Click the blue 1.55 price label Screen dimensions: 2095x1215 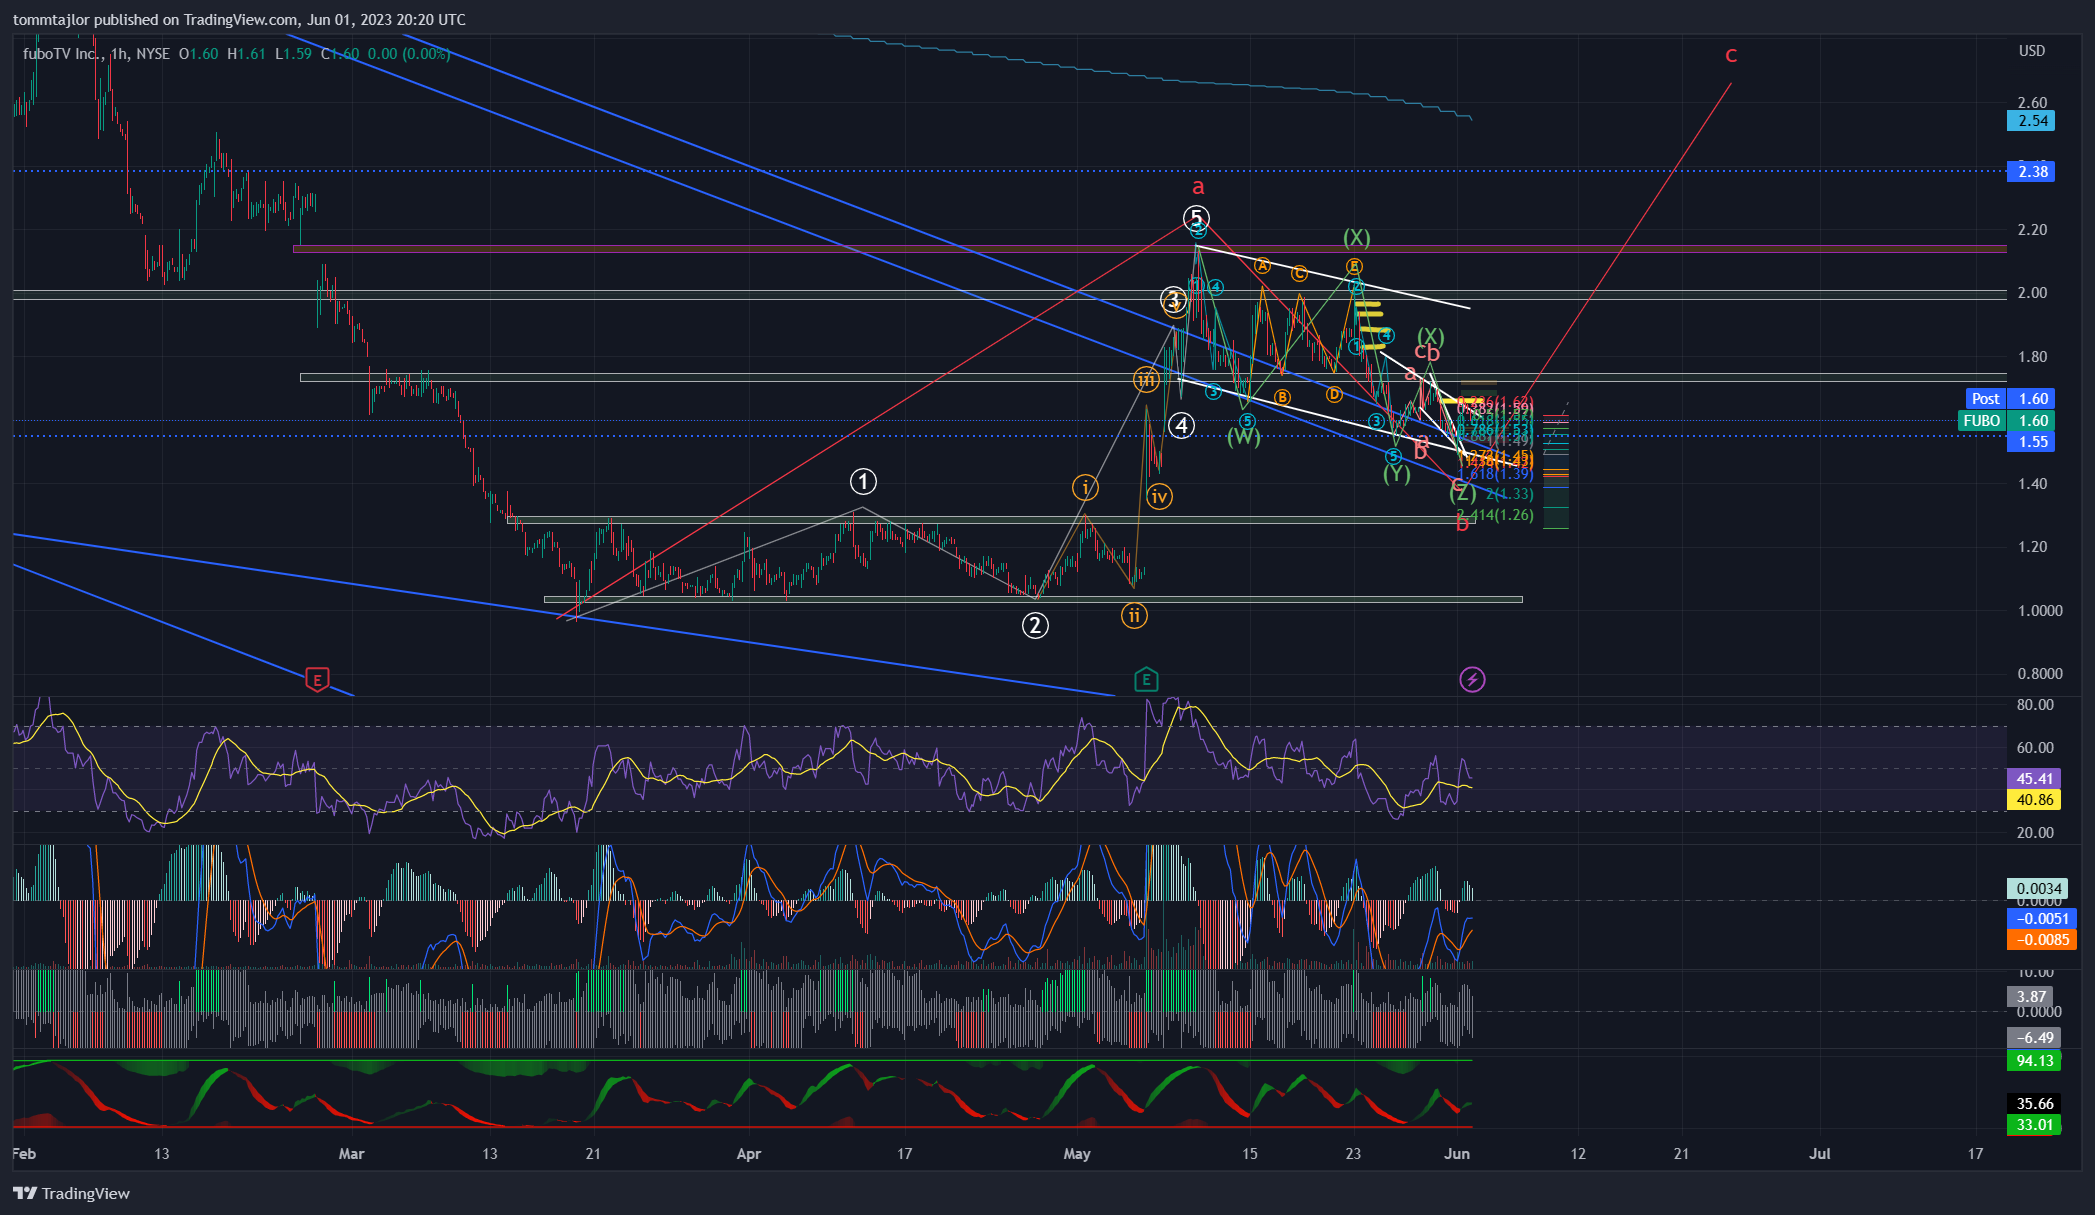pyautogui.click(x=2031, y=442)
